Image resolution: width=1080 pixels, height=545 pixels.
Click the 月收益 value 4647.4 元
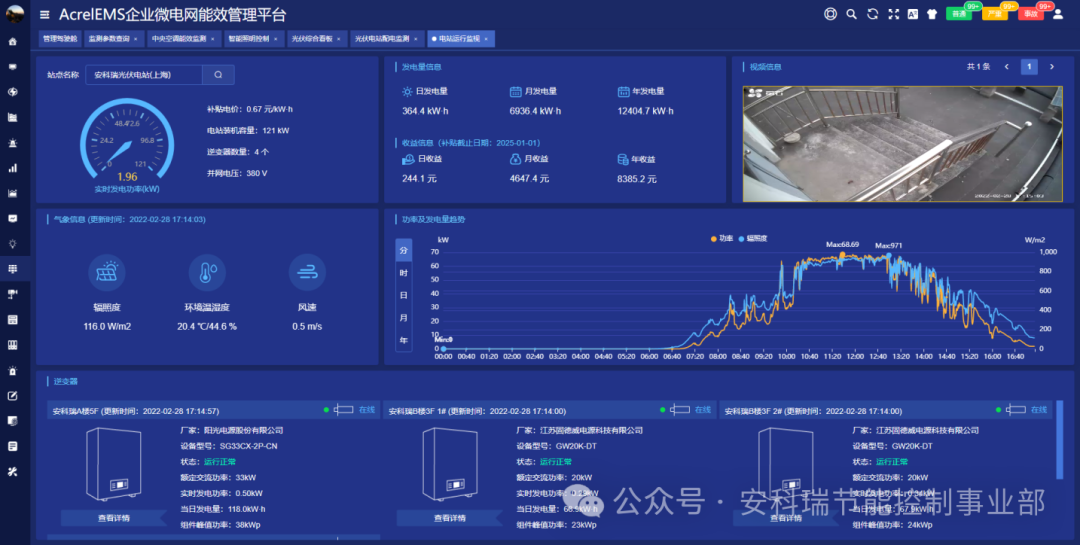pos(529,178)
